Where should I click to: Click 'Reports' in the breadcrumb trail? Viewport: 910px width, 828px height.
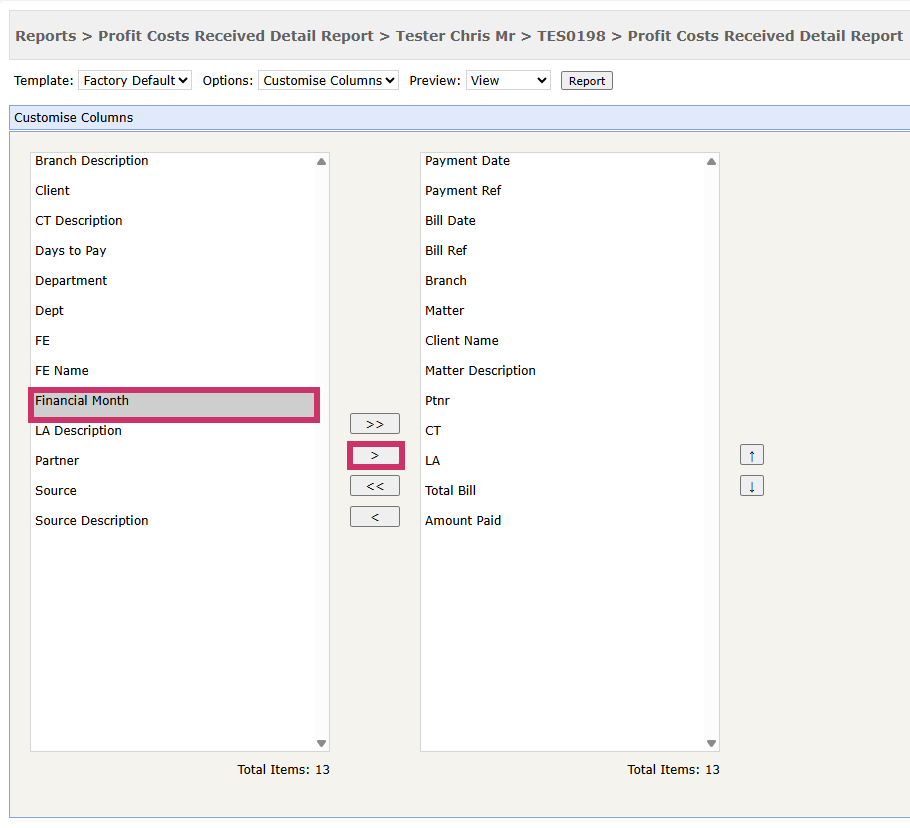pos(46,36)
